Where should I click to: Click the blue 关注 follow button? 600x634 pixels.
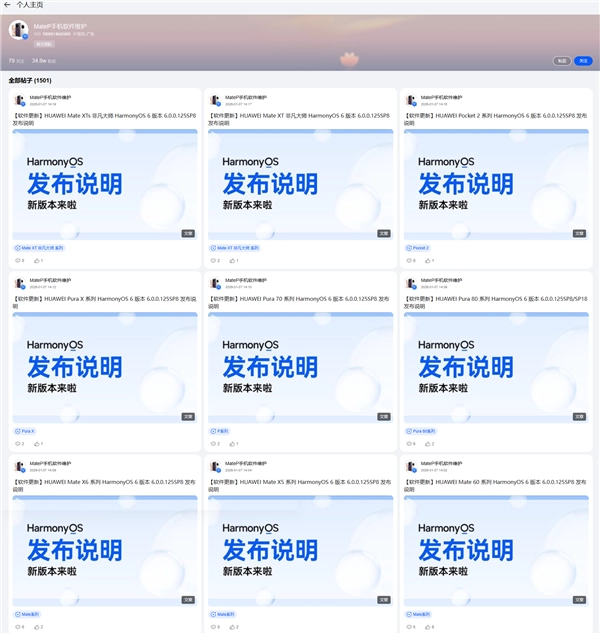(x=583, y=61)
